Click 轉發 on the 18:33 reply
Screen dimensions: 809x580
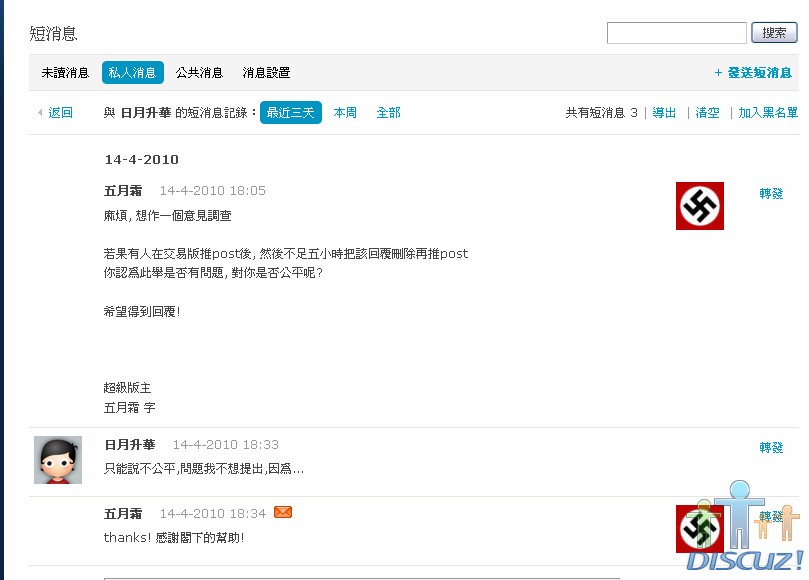point(771,448)
